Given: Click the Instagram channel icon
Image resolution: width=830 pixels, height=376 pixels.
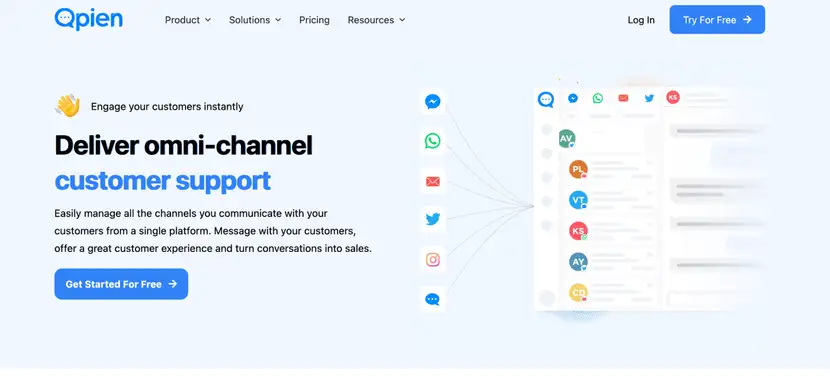Looking at the screenshot, I should [433, 259].
